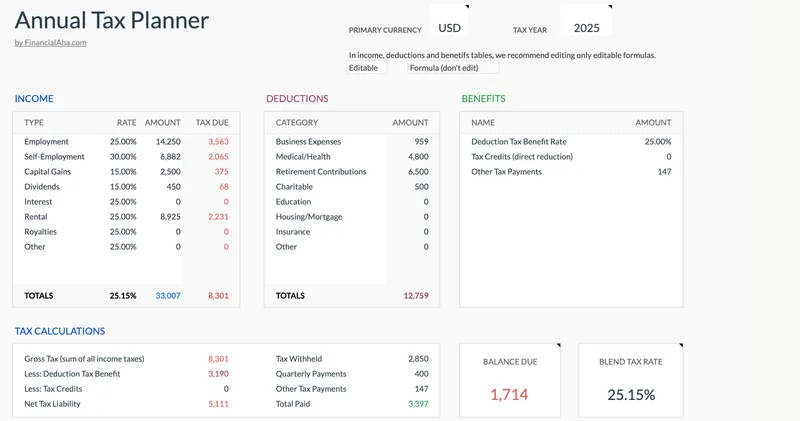
Task: Select the Employment income amount 14,250
Action: (168, 142)
